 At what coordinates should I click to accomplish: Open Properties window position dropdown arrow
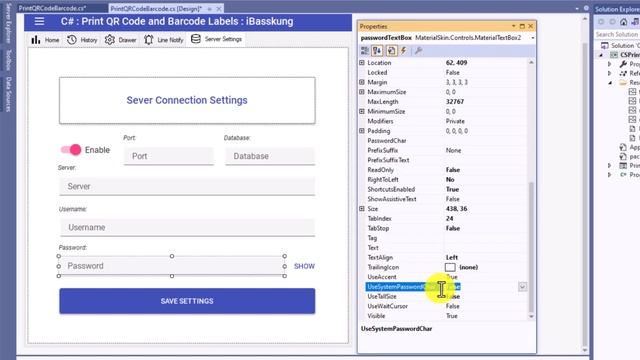pos(513,26)
